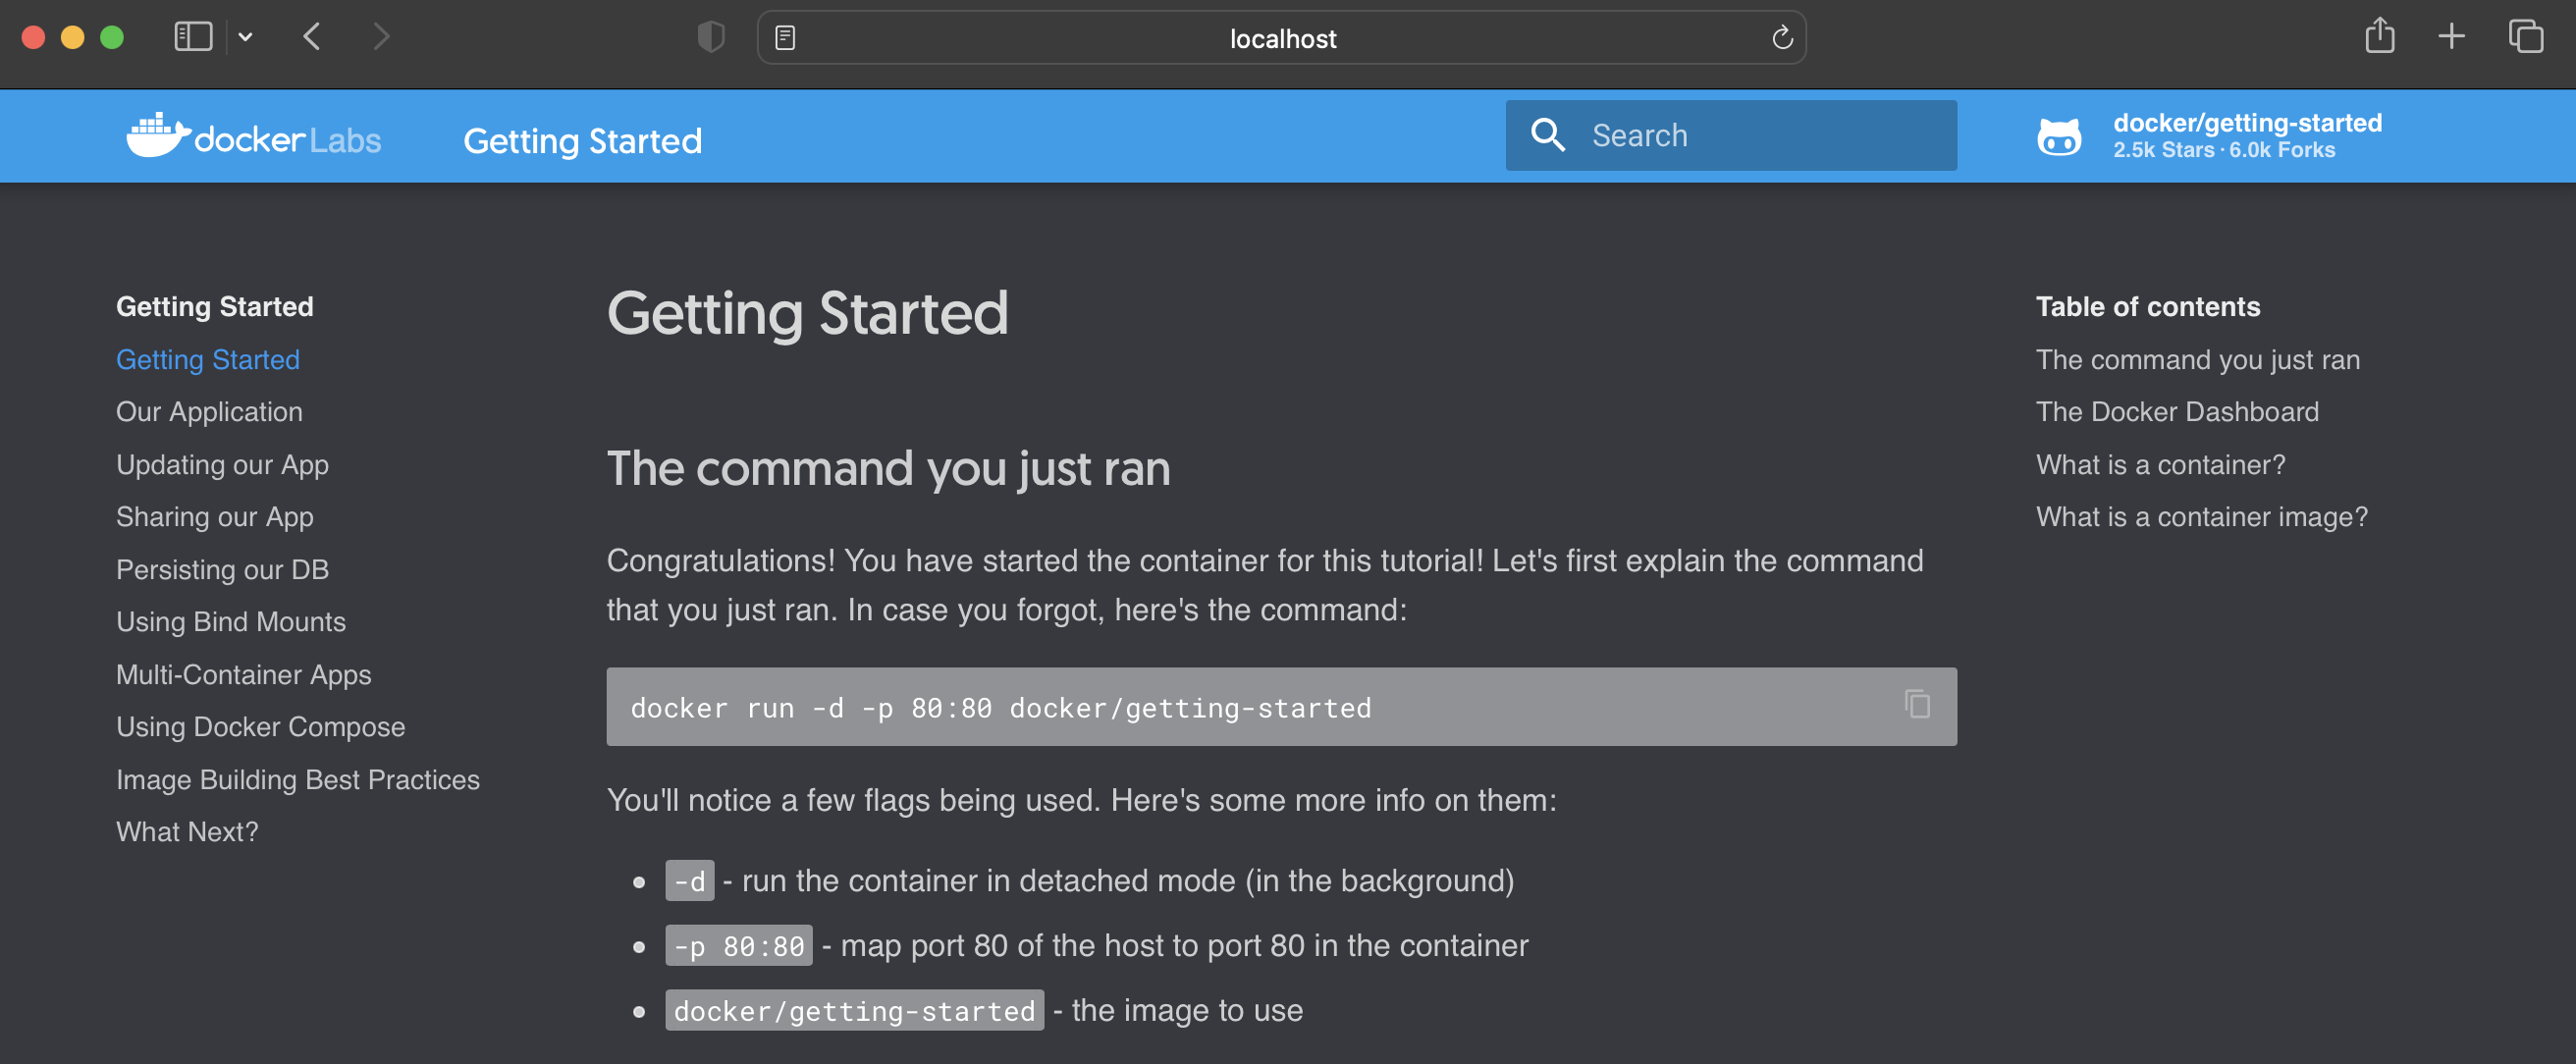Navigate to Using Docker Compose

coord(260,727)
